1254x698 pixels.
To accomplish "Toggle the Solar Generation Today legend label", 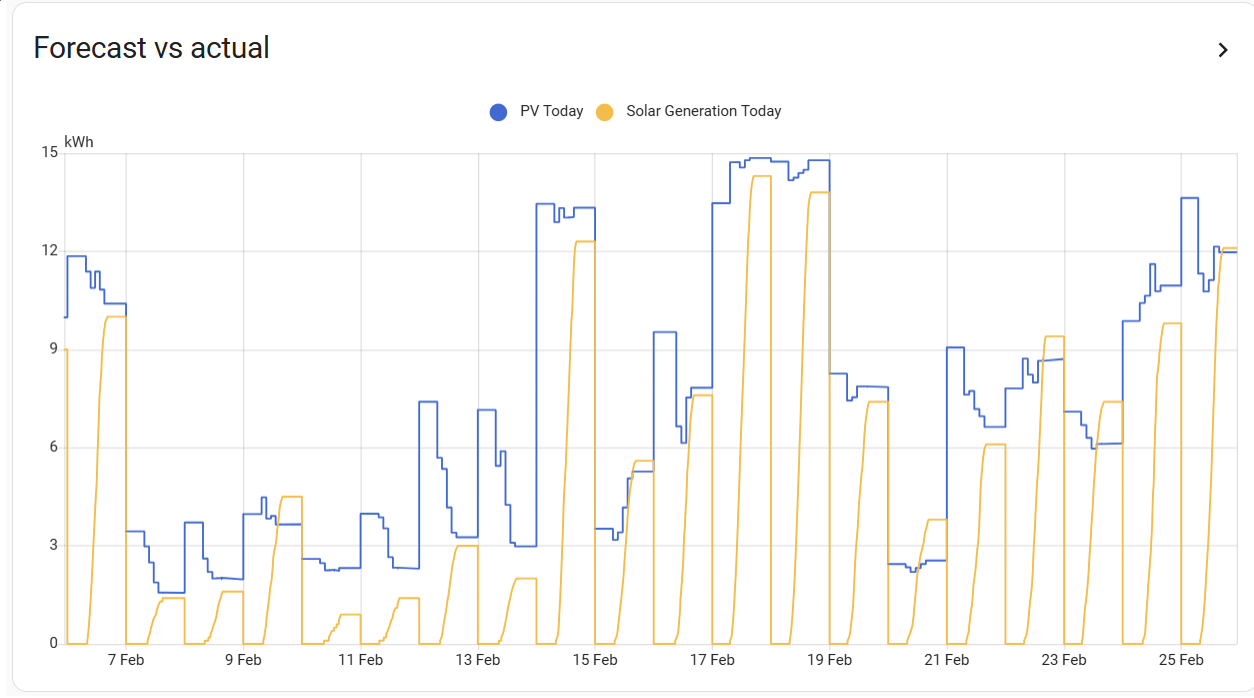I will pyautogui.click(x=703, y=111).
